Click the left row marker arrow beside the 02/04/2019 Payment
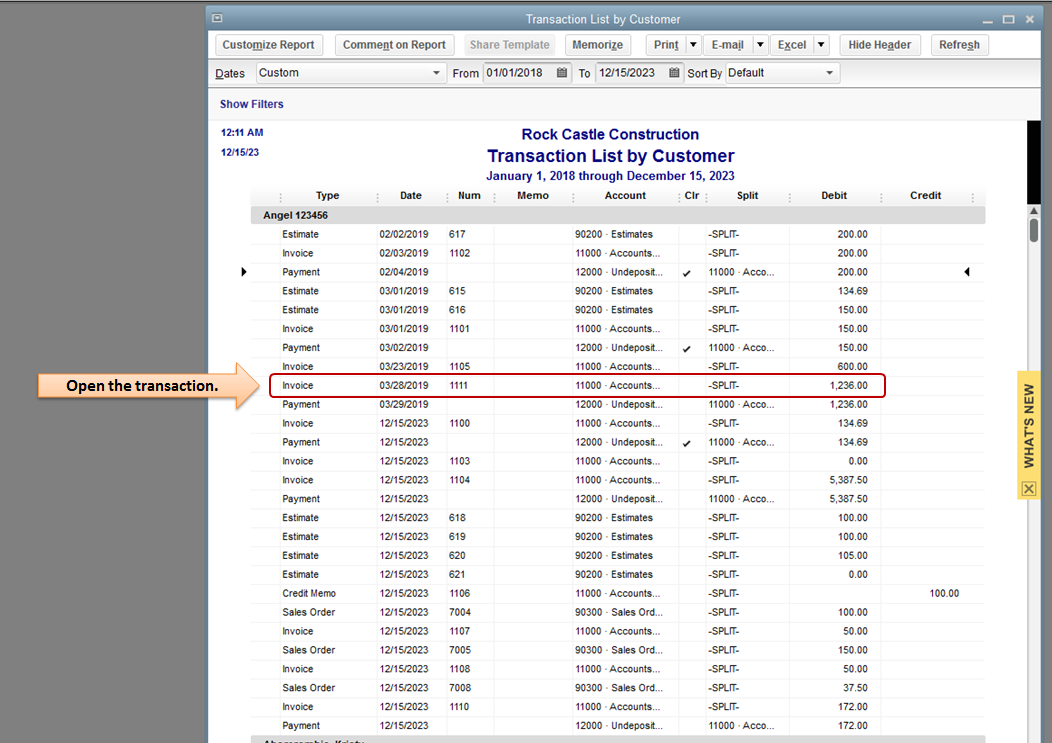Viewport: 1052px width, 743px height. (244, 272)
